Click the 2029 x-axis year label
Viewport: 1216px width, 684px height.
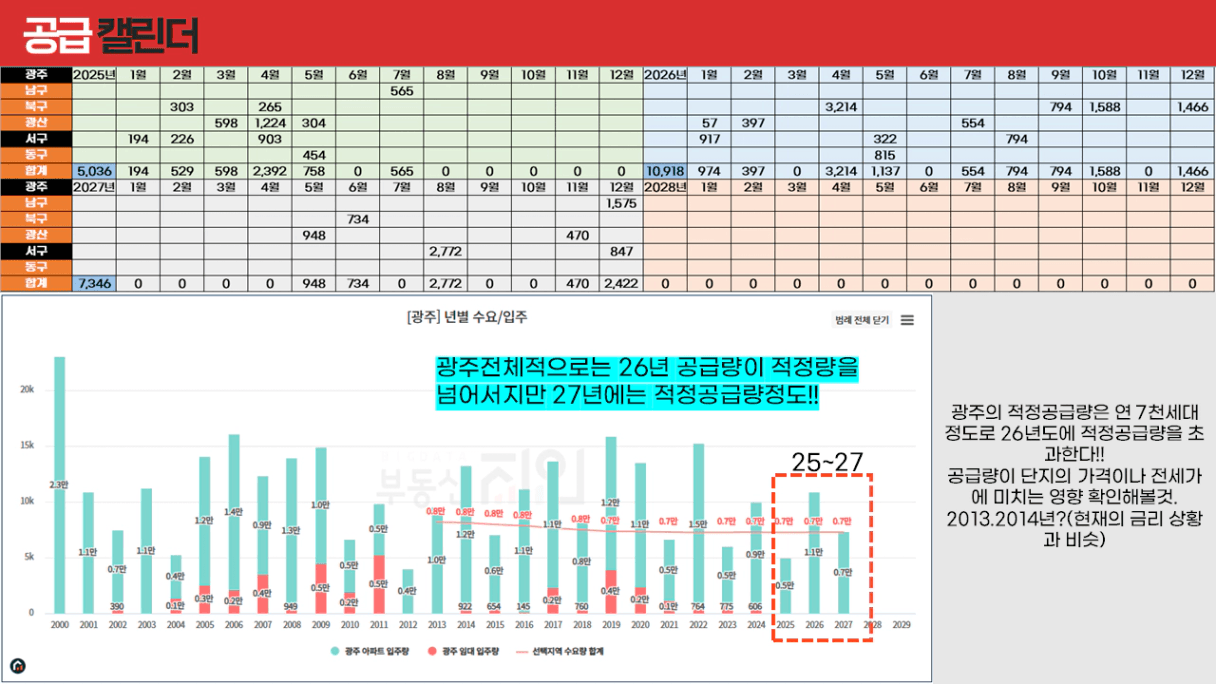[901, 624]
